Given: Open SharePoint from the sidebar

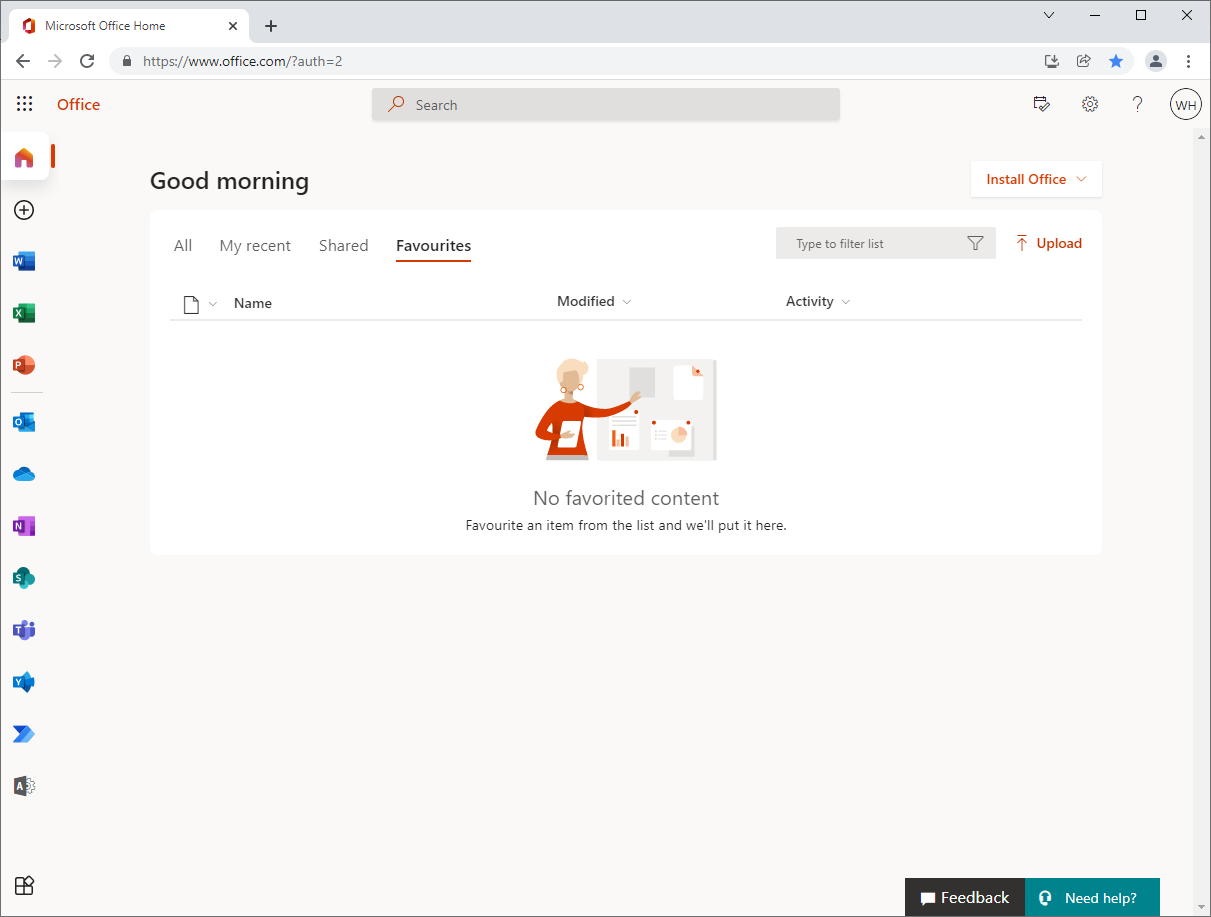Looking at the screenshot, I should 24,578.
